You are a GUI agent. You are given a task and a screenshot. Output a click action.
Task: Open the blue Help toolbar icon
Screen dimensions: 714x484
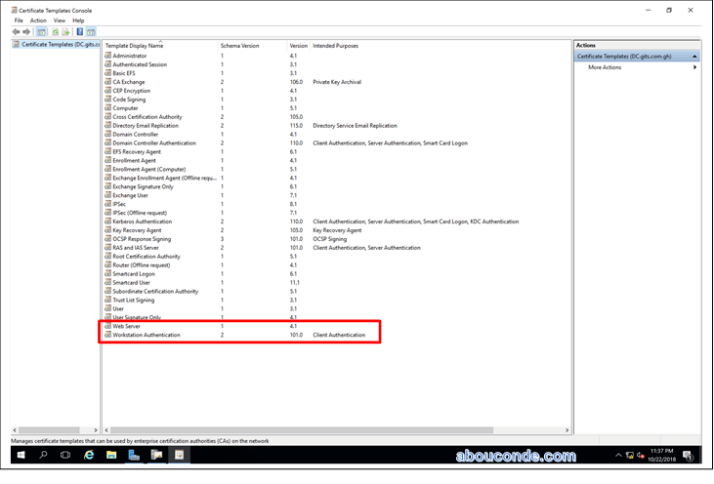pyautogui.click(x=80, y=32)
